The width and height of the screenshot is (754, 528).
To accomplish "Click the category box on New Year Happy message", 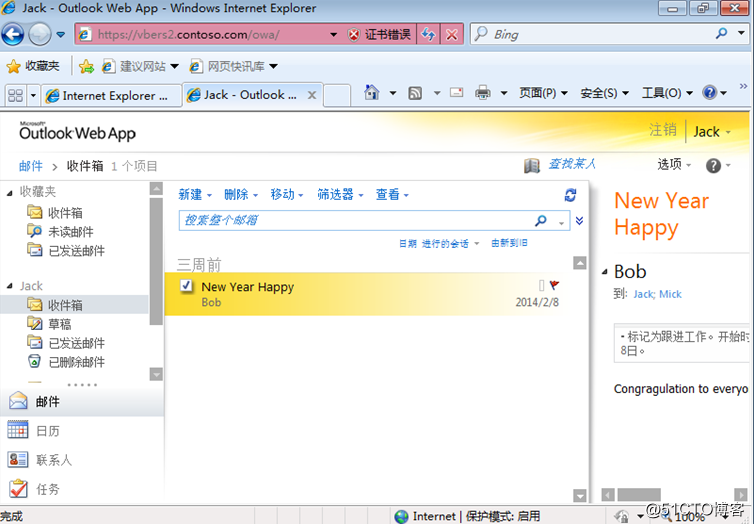I will click(541, 286).
